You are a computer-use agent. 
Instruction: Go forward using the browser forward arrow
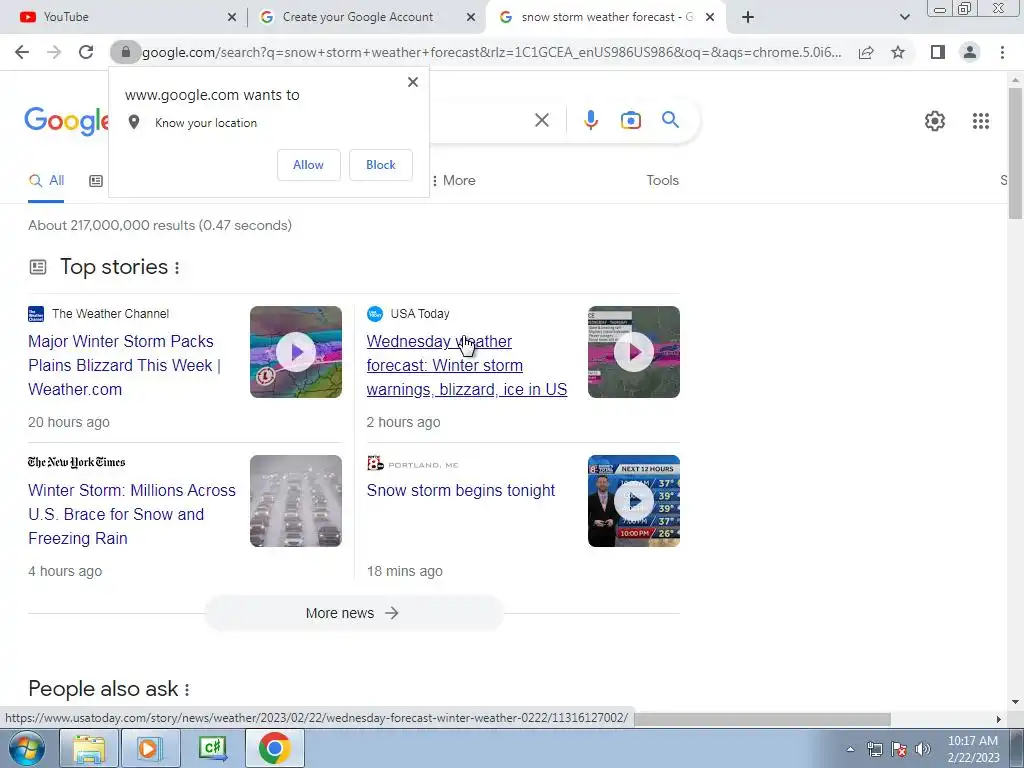(x=54, y=52)
